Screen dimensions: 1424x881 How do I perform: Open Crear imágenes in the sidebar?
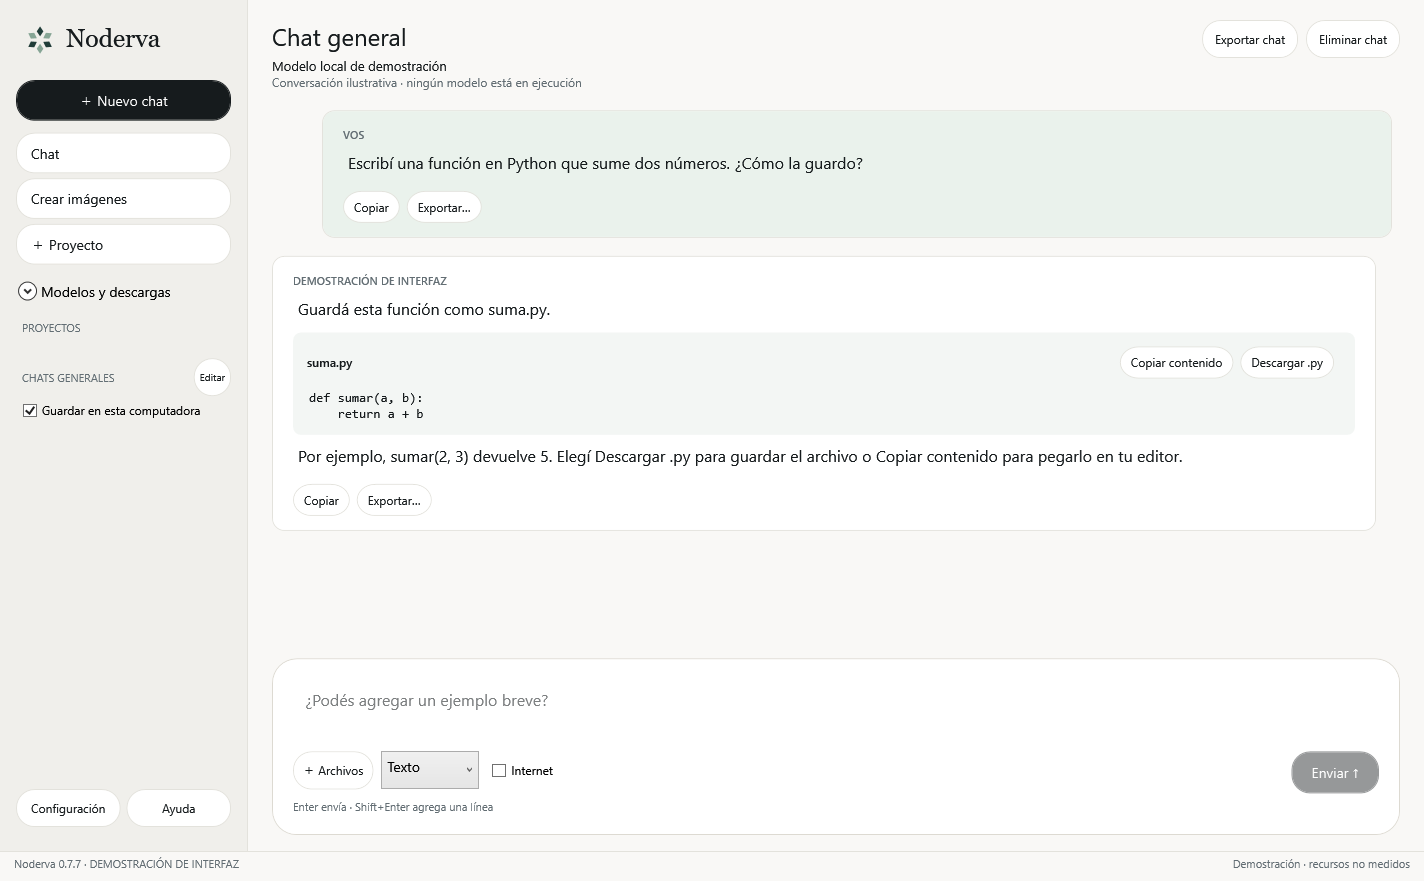click(123, 199)
